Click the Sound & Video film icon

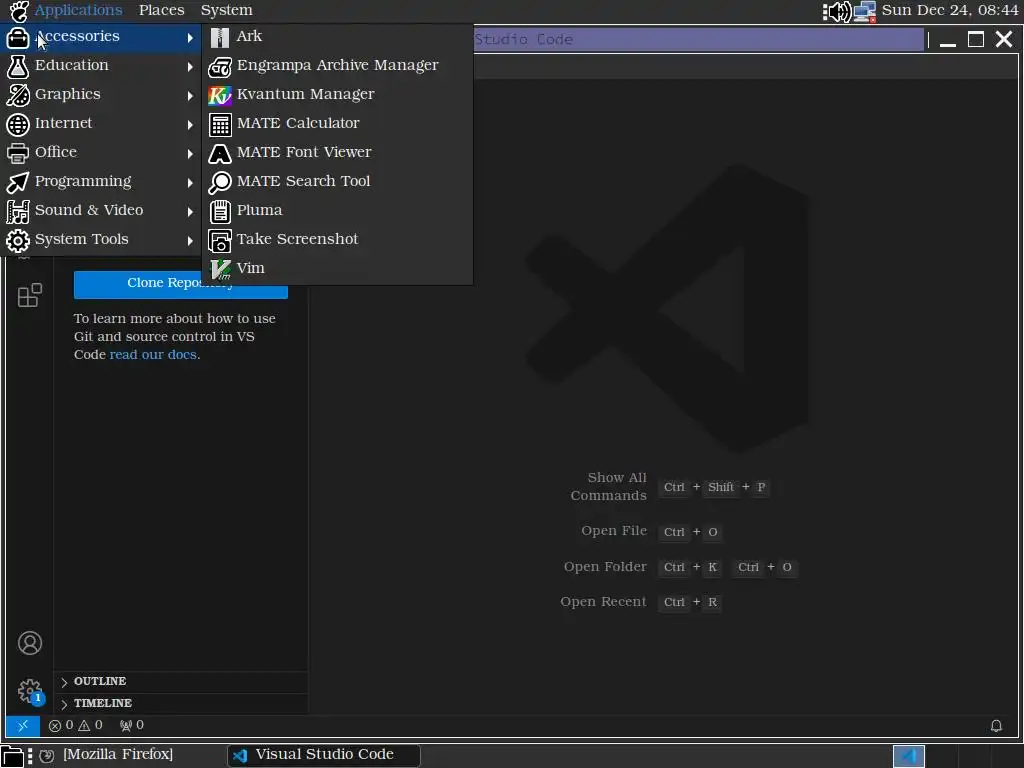coord(18,211)
